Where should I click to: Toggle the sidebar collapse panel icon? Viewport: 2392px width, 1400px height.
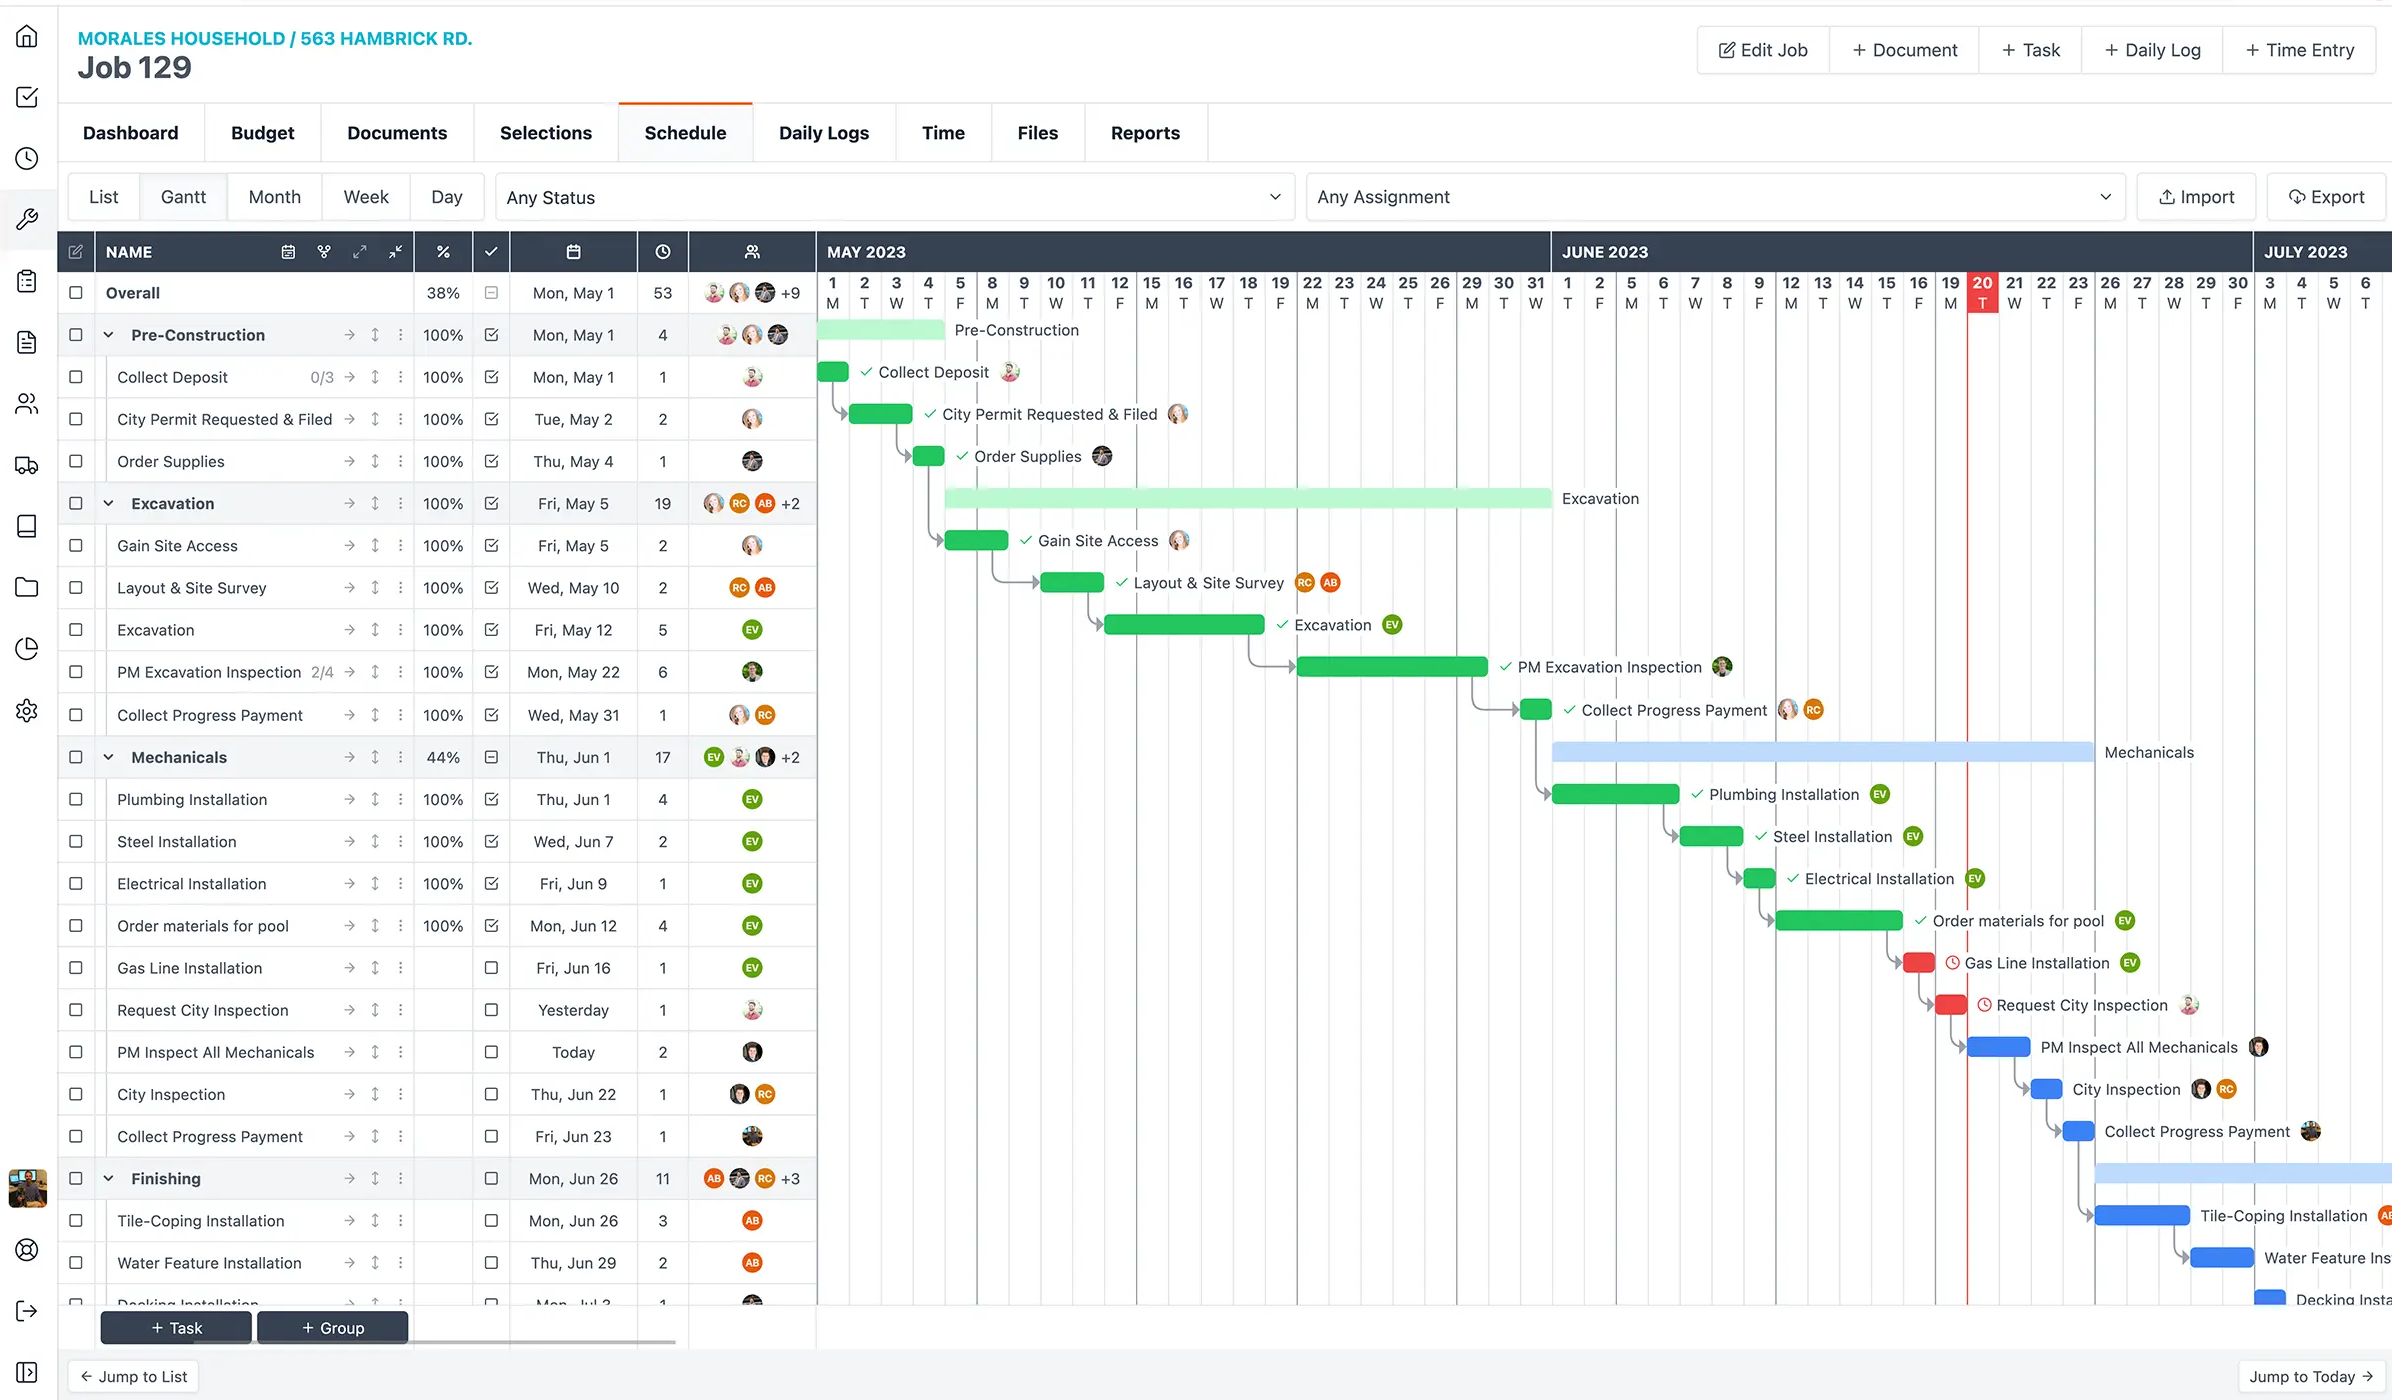(27, 1372)
